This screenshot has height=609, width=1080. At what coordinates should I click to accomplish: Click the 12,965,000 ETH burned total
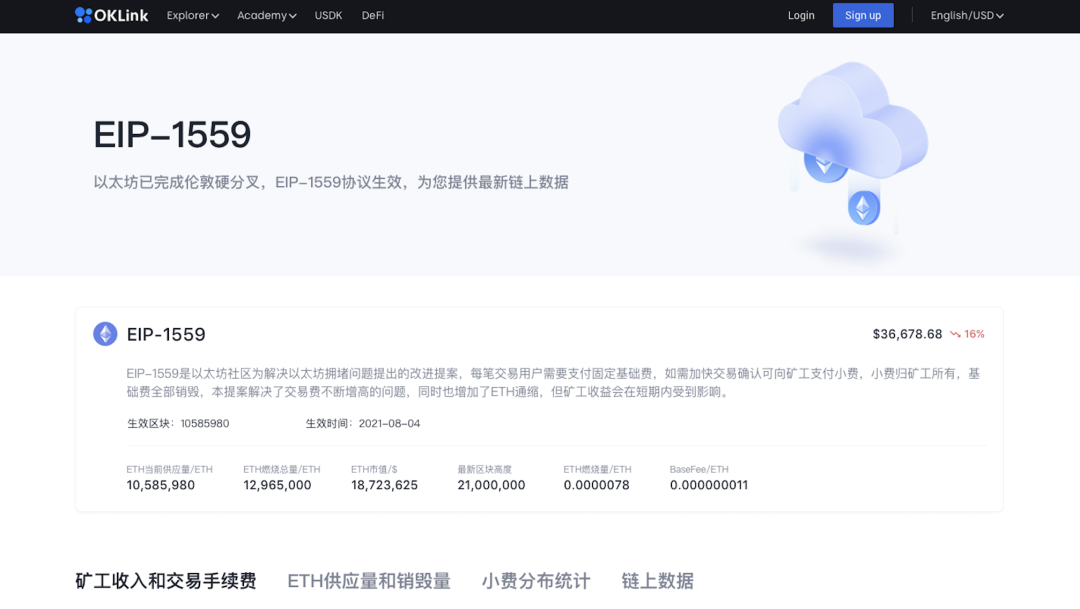point(277,485)
